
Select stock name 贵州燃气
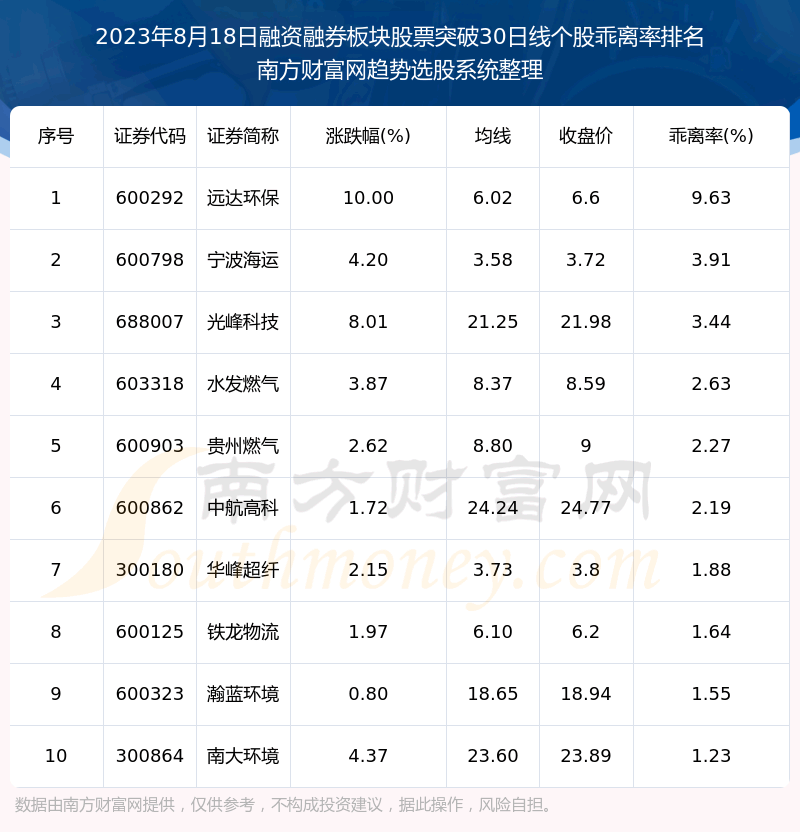243,446
